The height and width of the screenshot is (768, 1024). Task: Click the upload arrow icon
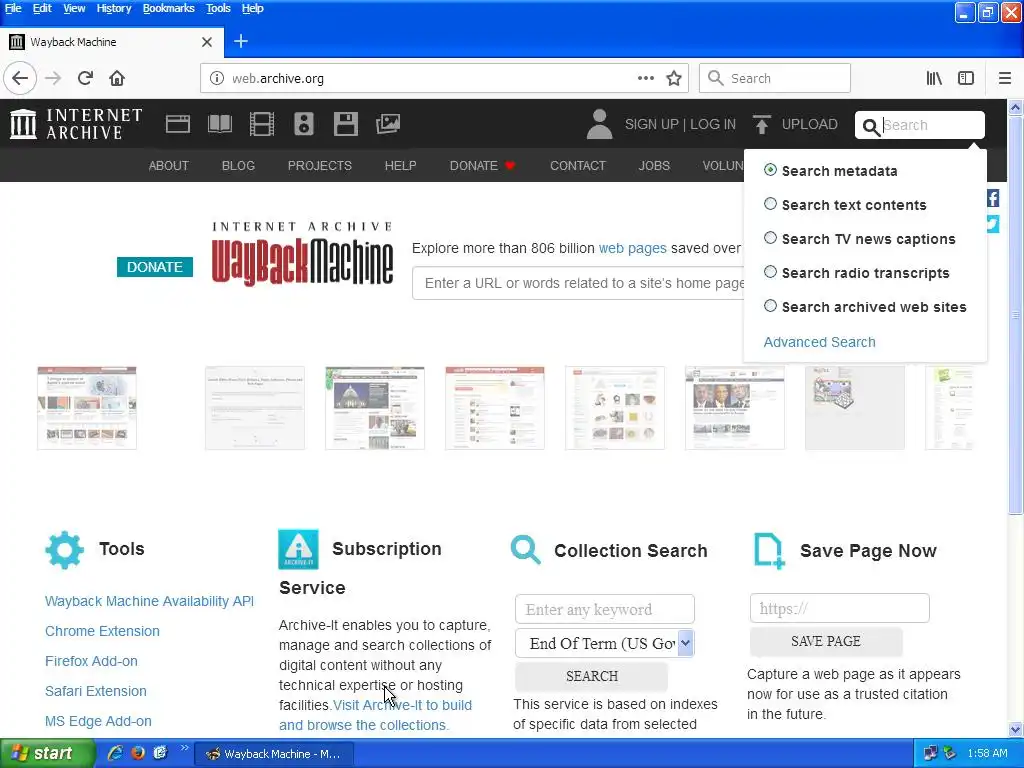(761, 124)
